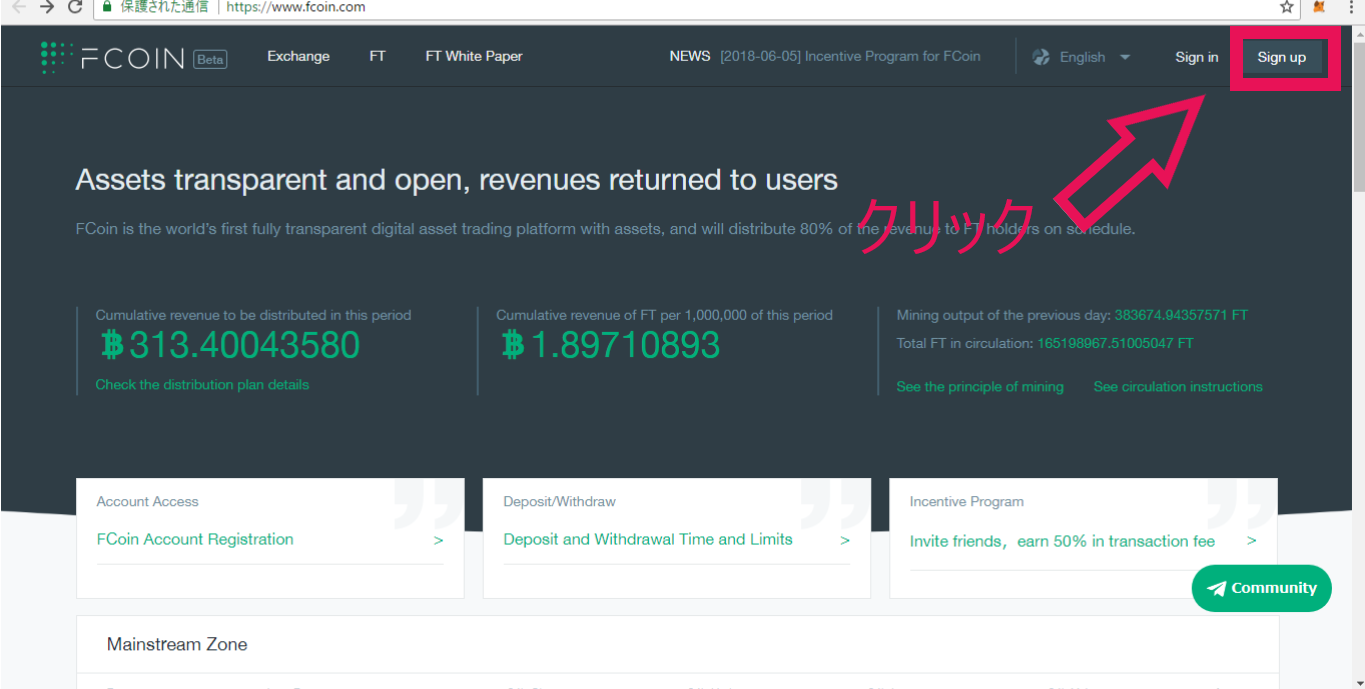Image resolution: width=1365 pixels, height=689 pixels.
Task: Click the FCoin logo in header
Action: pyautogui.click(x=112, y=57)
